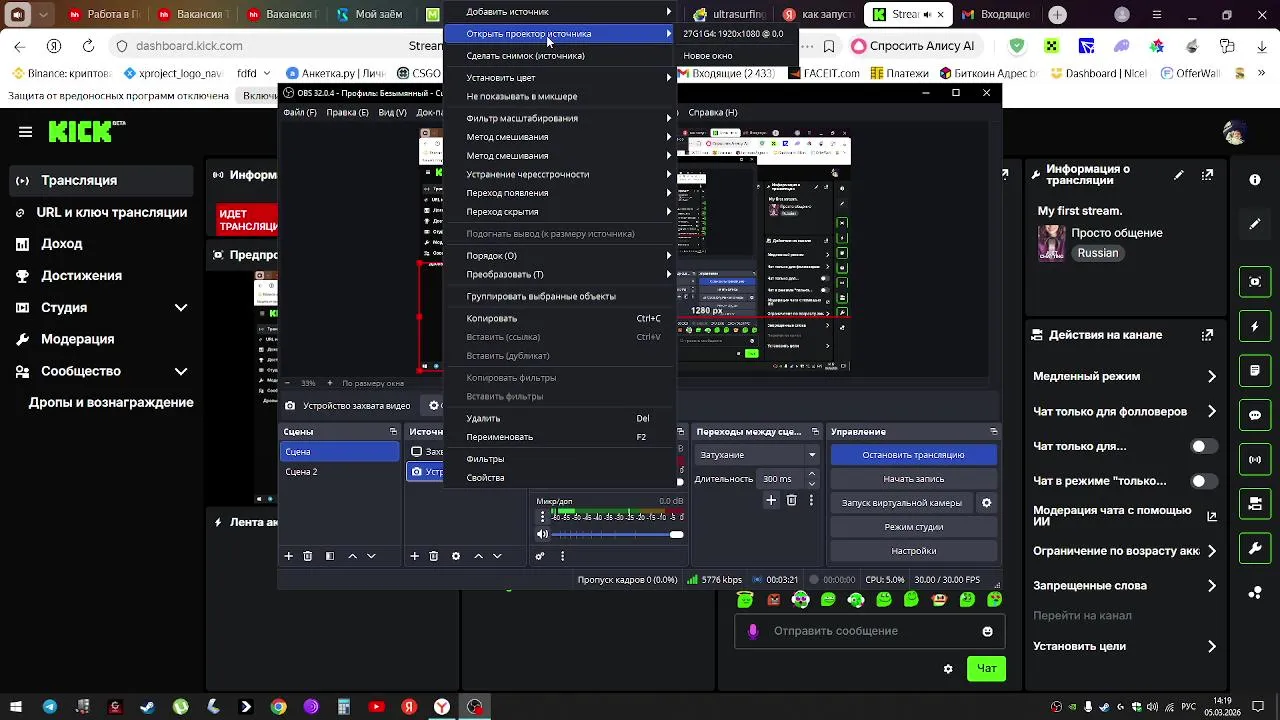1280x720 pixels.
Task: Click the lightning bolt widget icon in Kick sidebar
Action: [x=1255, y=326]
